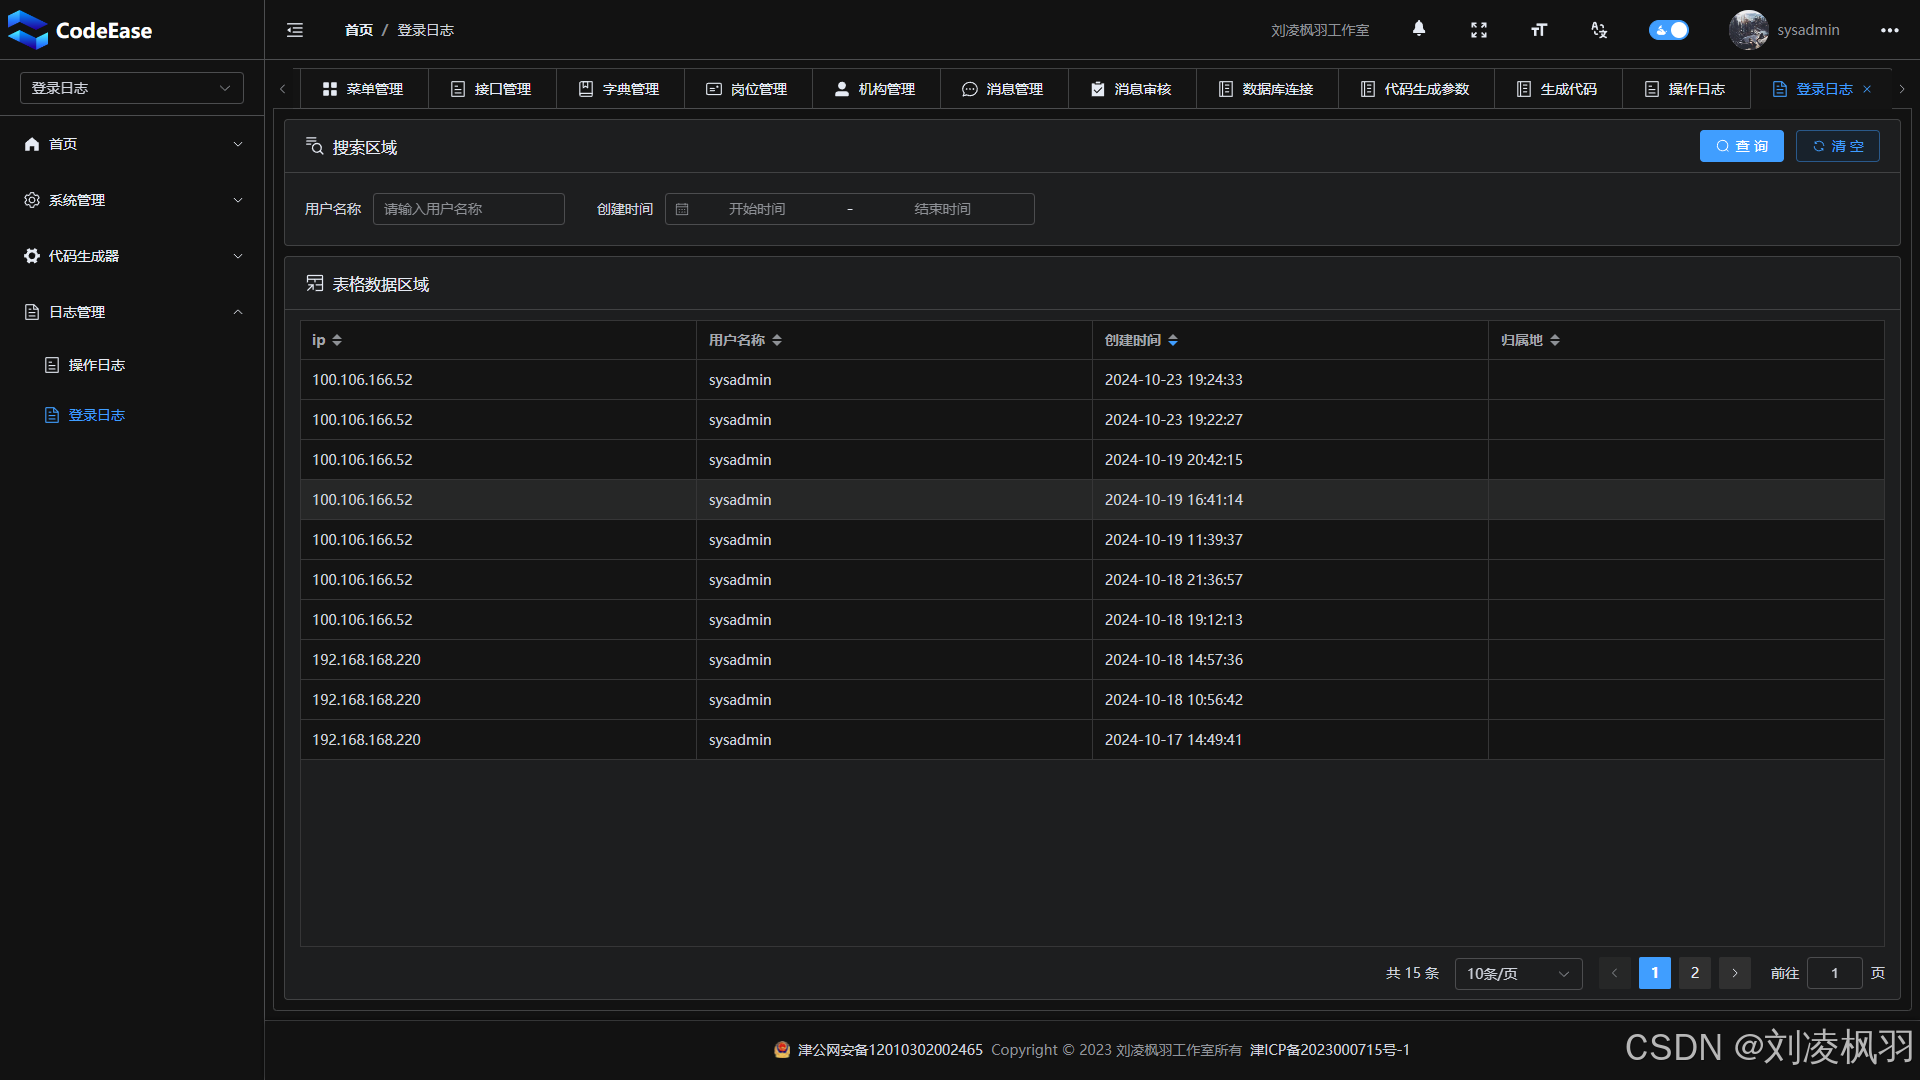This screenshot has width=1920, height=1080.
Task: Open the 登录日志 sidebar select dropdown
Action: [x=132, y=88]
